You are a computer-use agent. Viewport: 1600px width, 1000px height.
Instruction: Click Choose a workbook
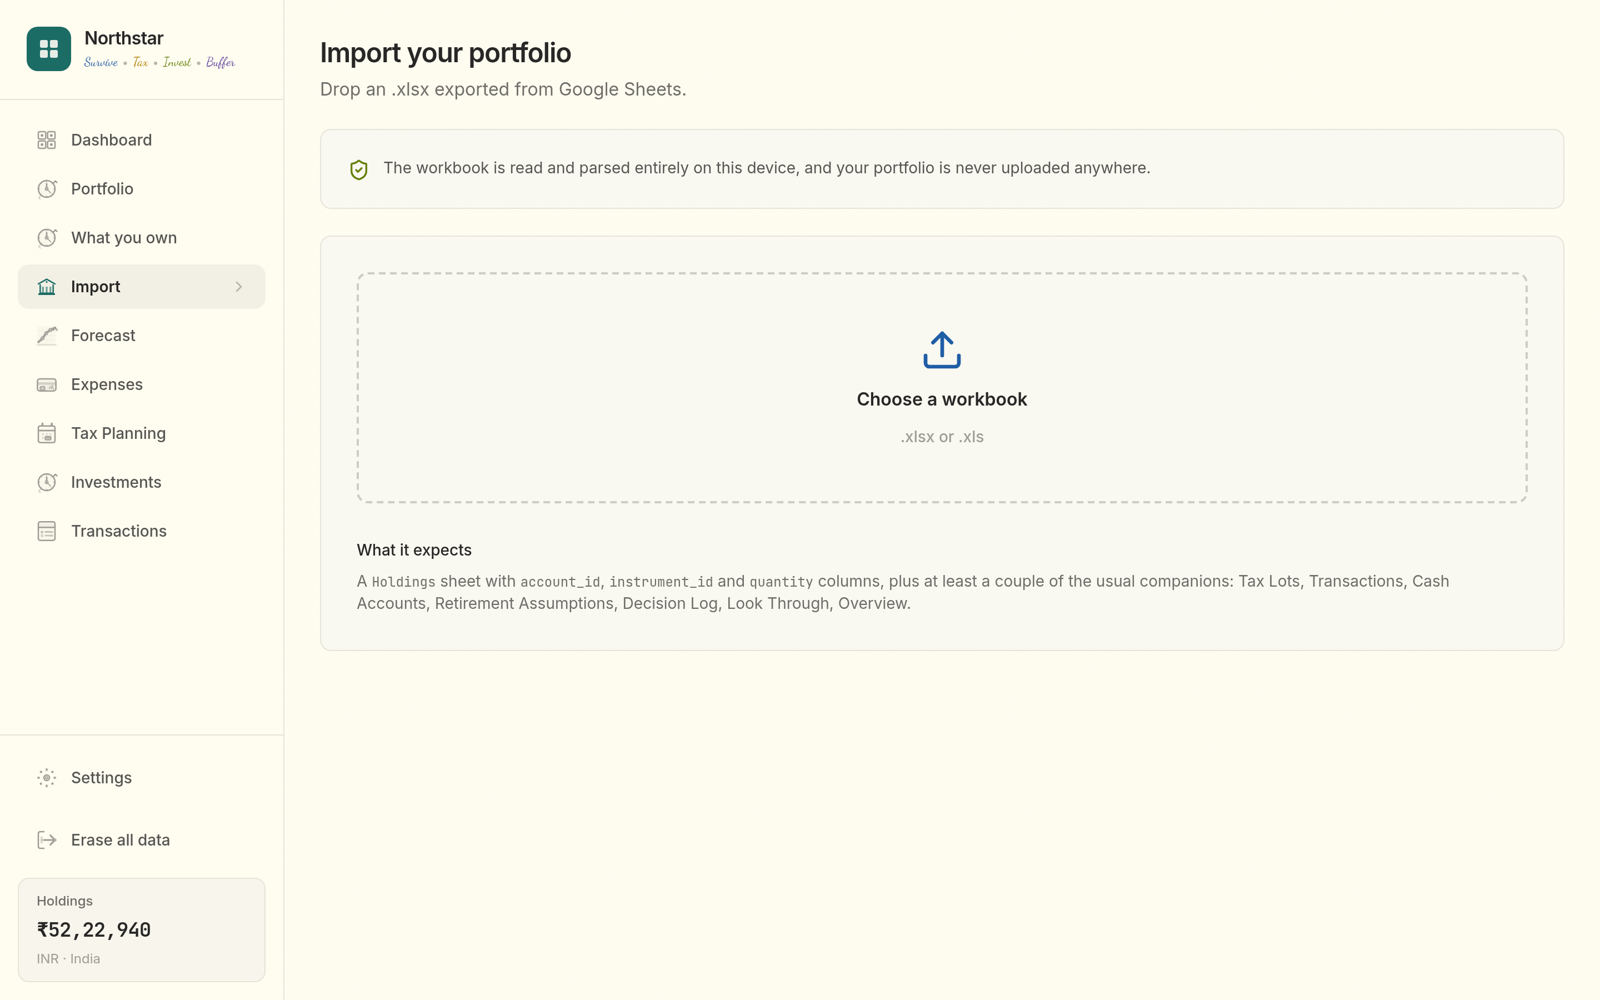click(942, 399)
